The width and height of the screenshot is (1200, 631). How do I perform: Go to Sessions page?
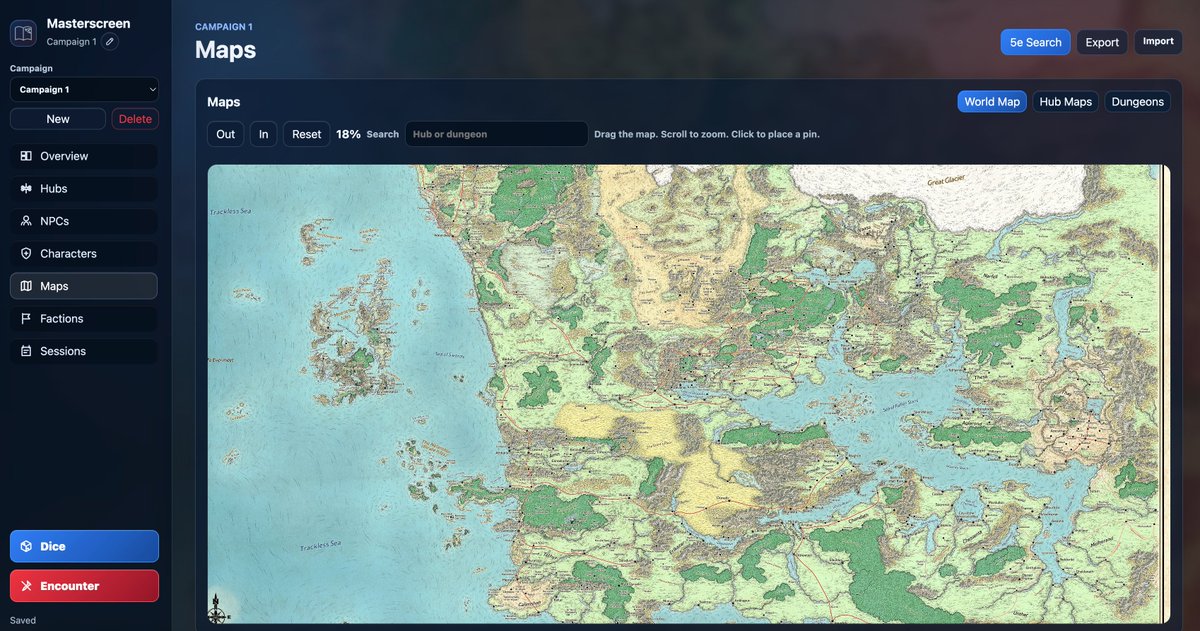coord(84,351)
